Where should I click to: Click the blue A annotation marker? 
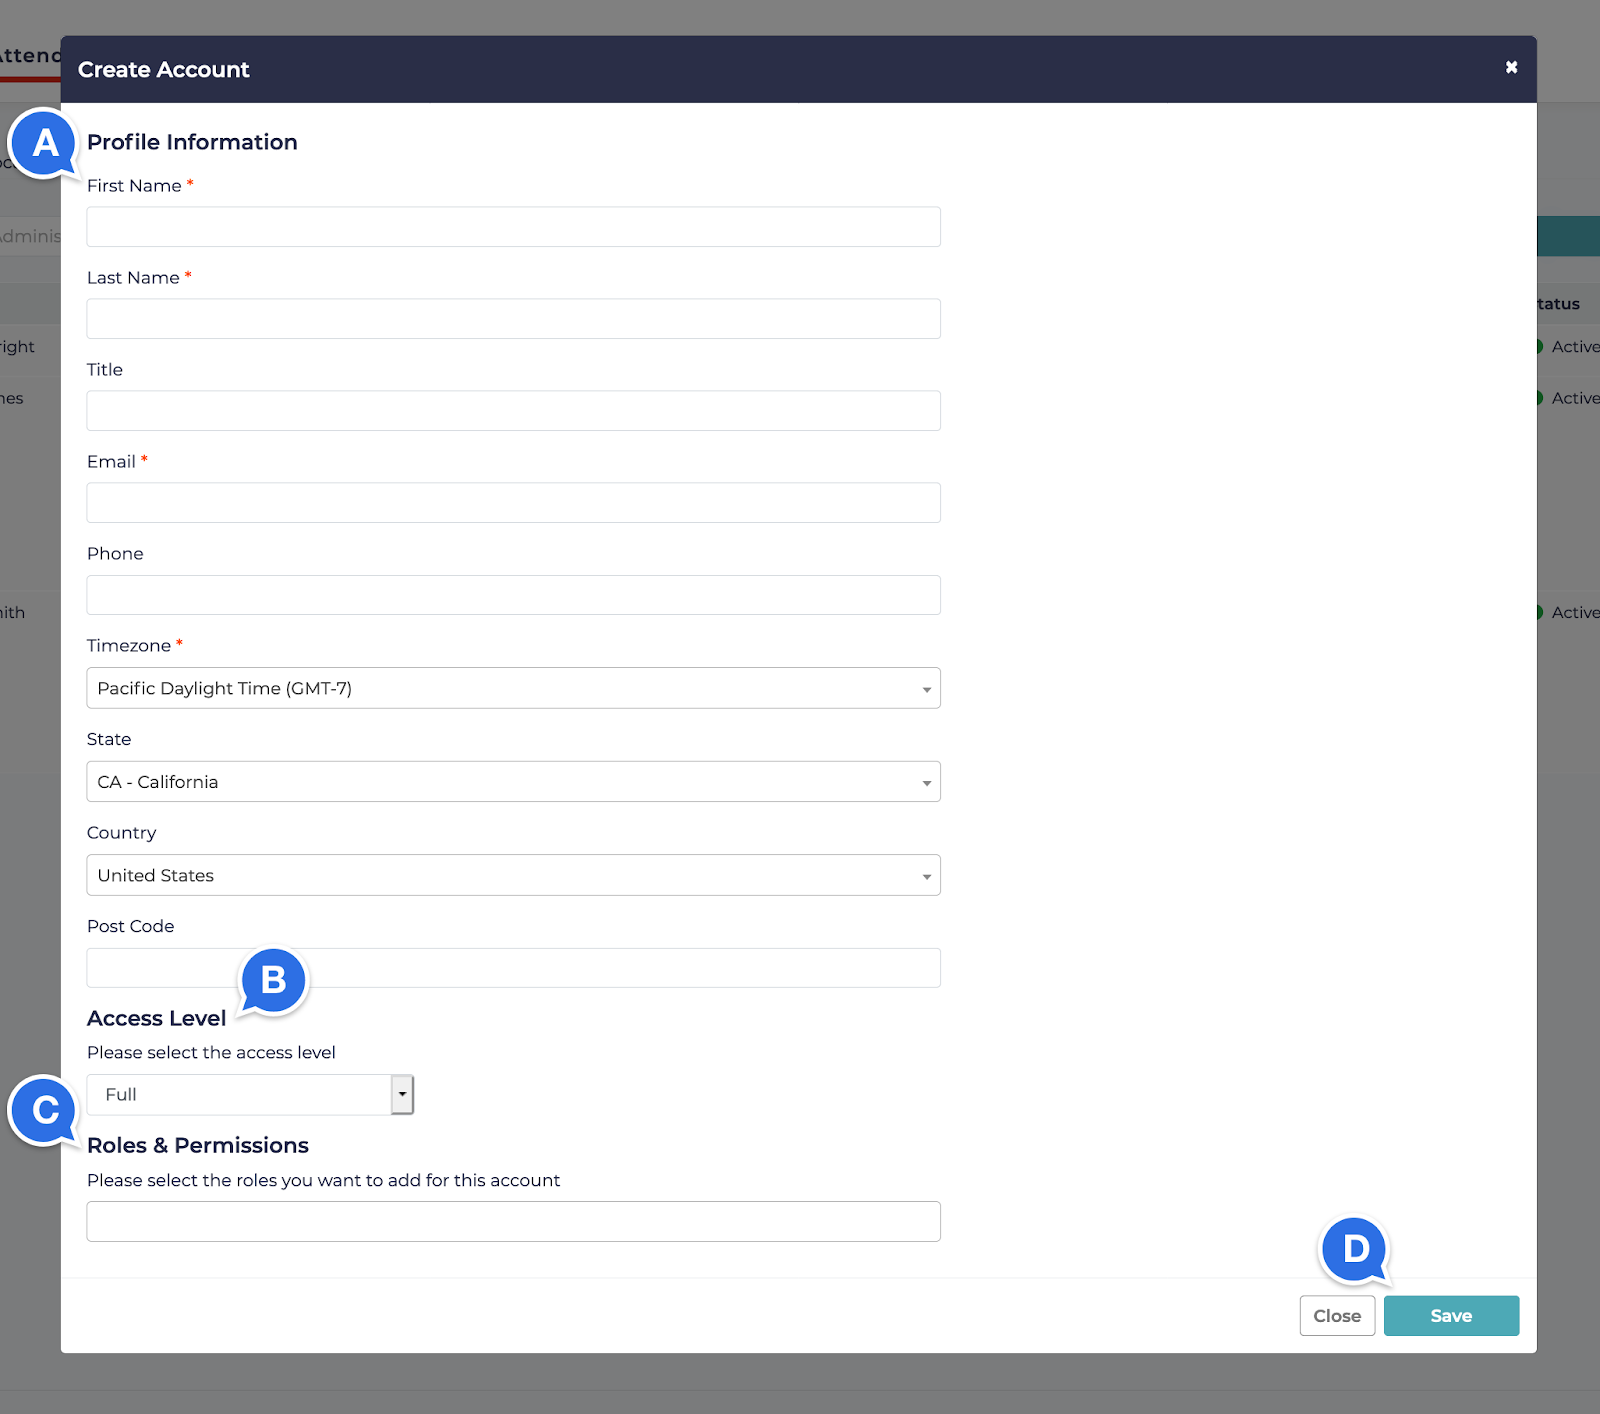click(44, 143)
